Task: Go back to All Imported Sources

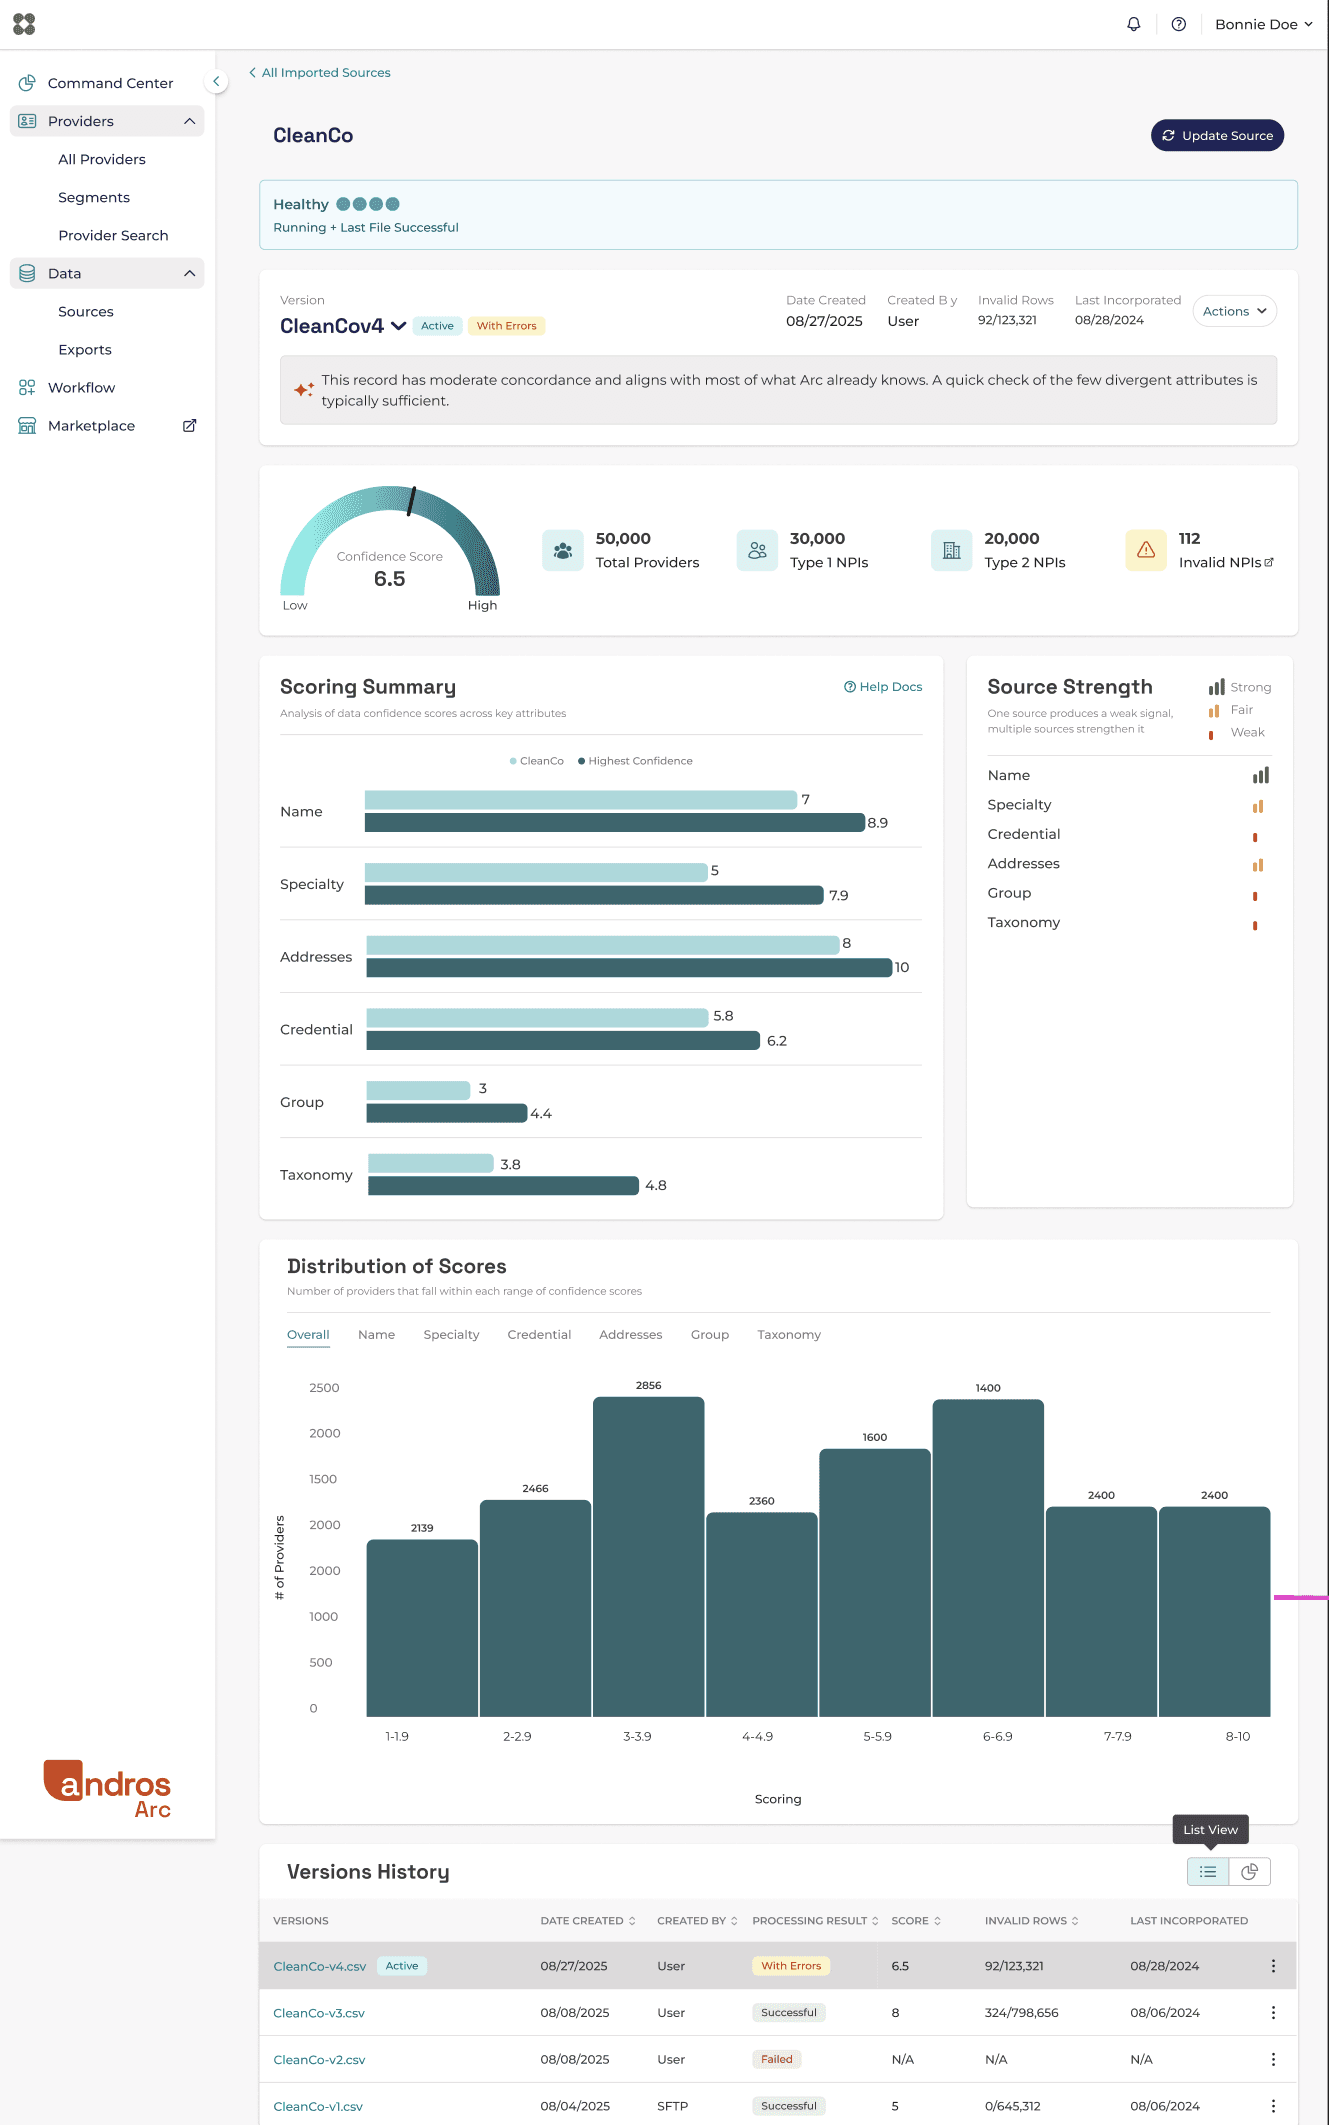Action: pyautogui.click(x=320, y=73)
